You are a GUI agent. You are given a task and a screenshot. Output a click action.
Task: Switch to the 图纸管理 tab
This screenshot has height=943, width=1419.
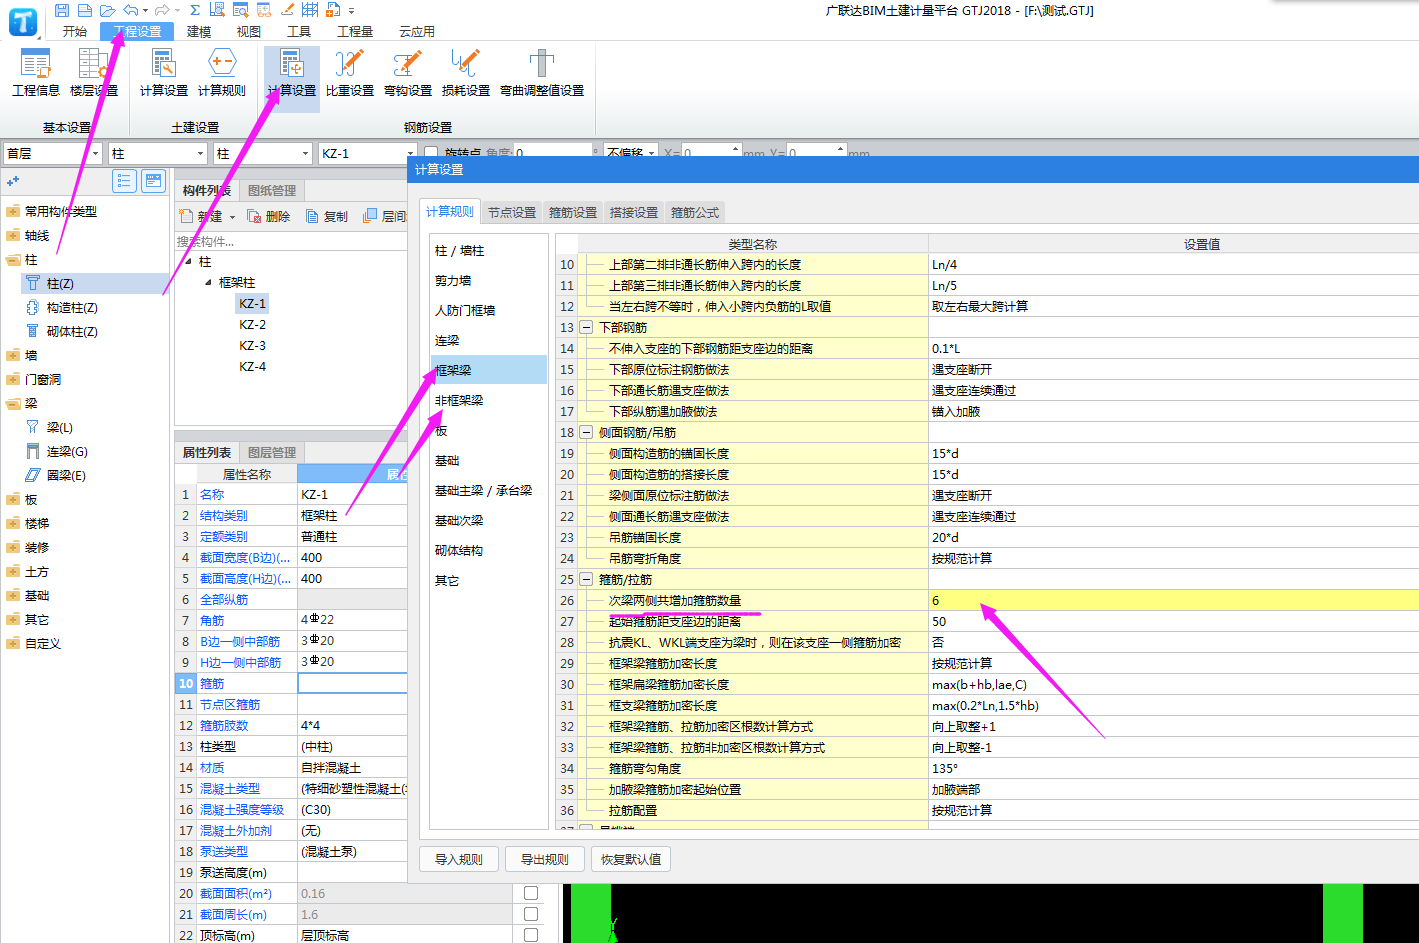272,190
